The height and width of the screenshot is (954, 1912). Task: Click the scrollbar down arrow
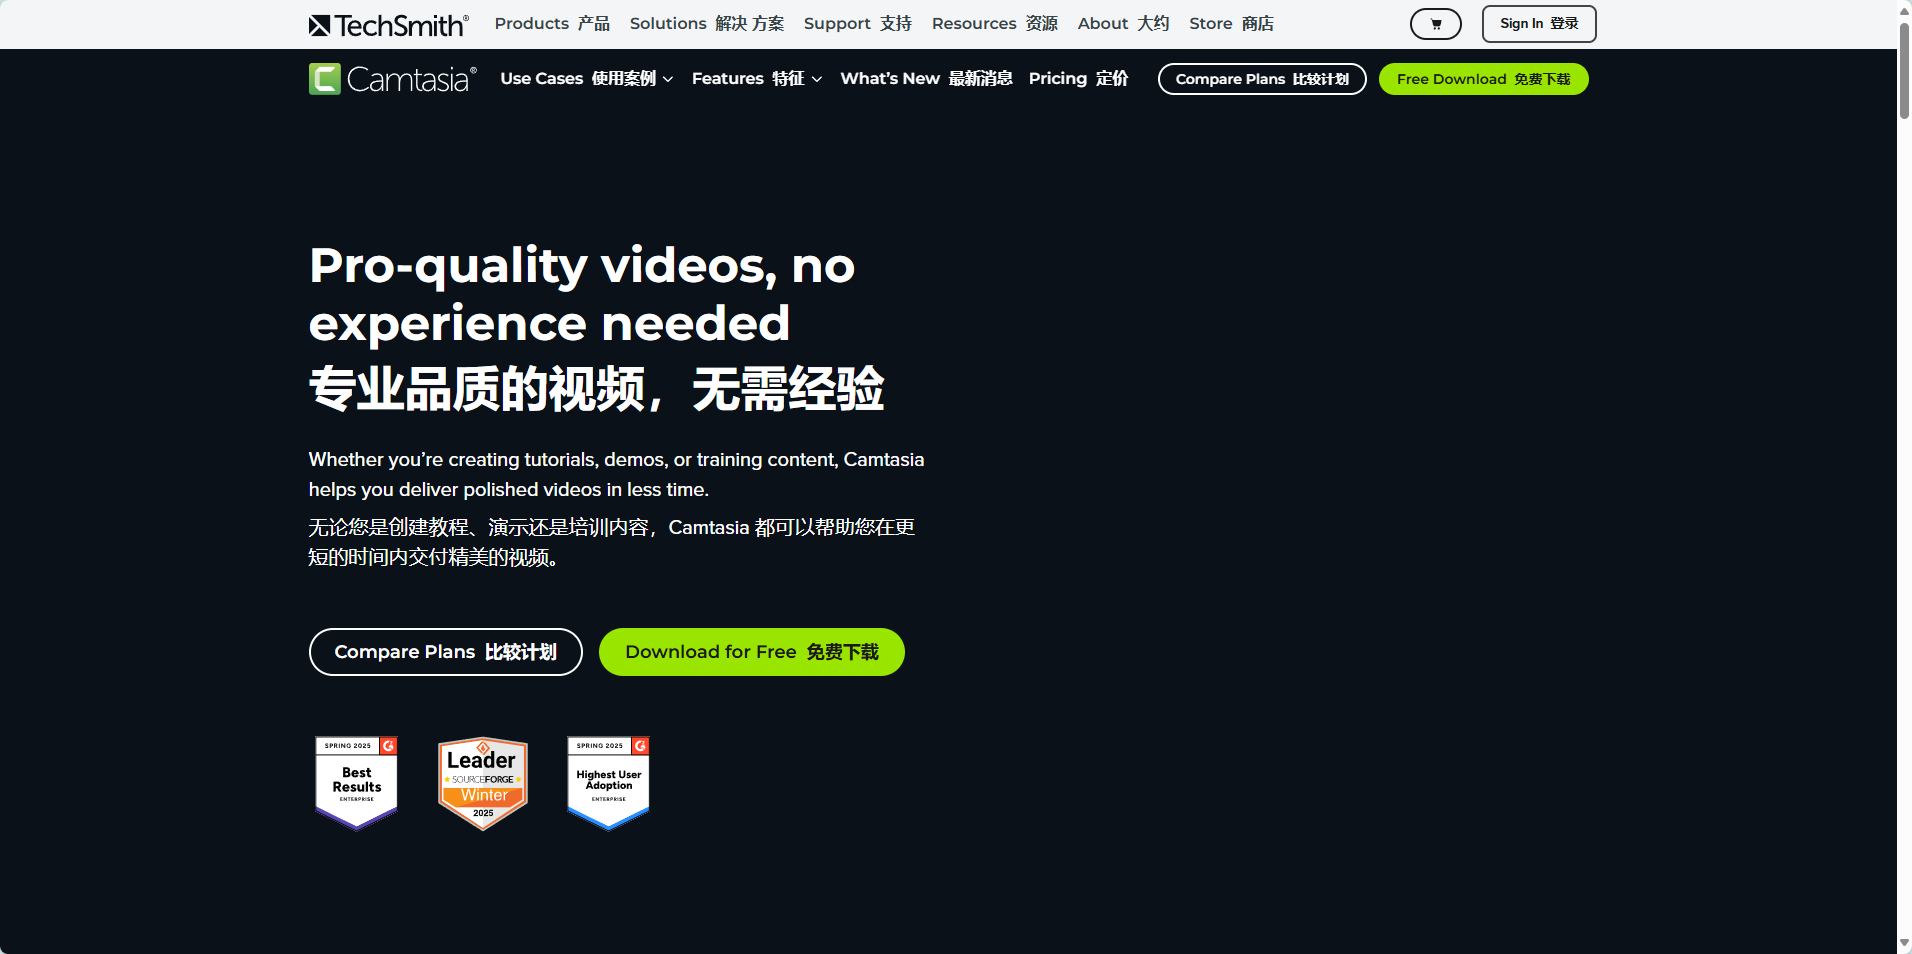pyautogui.click(x=1904, y=943)
